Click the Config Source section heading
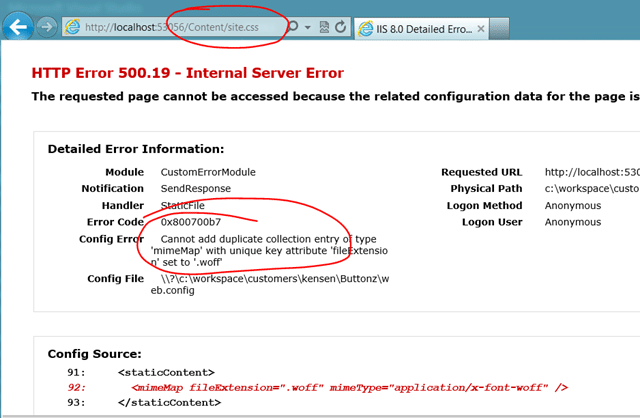Screen dimensions: 640x418 click(x=94, y=353)
